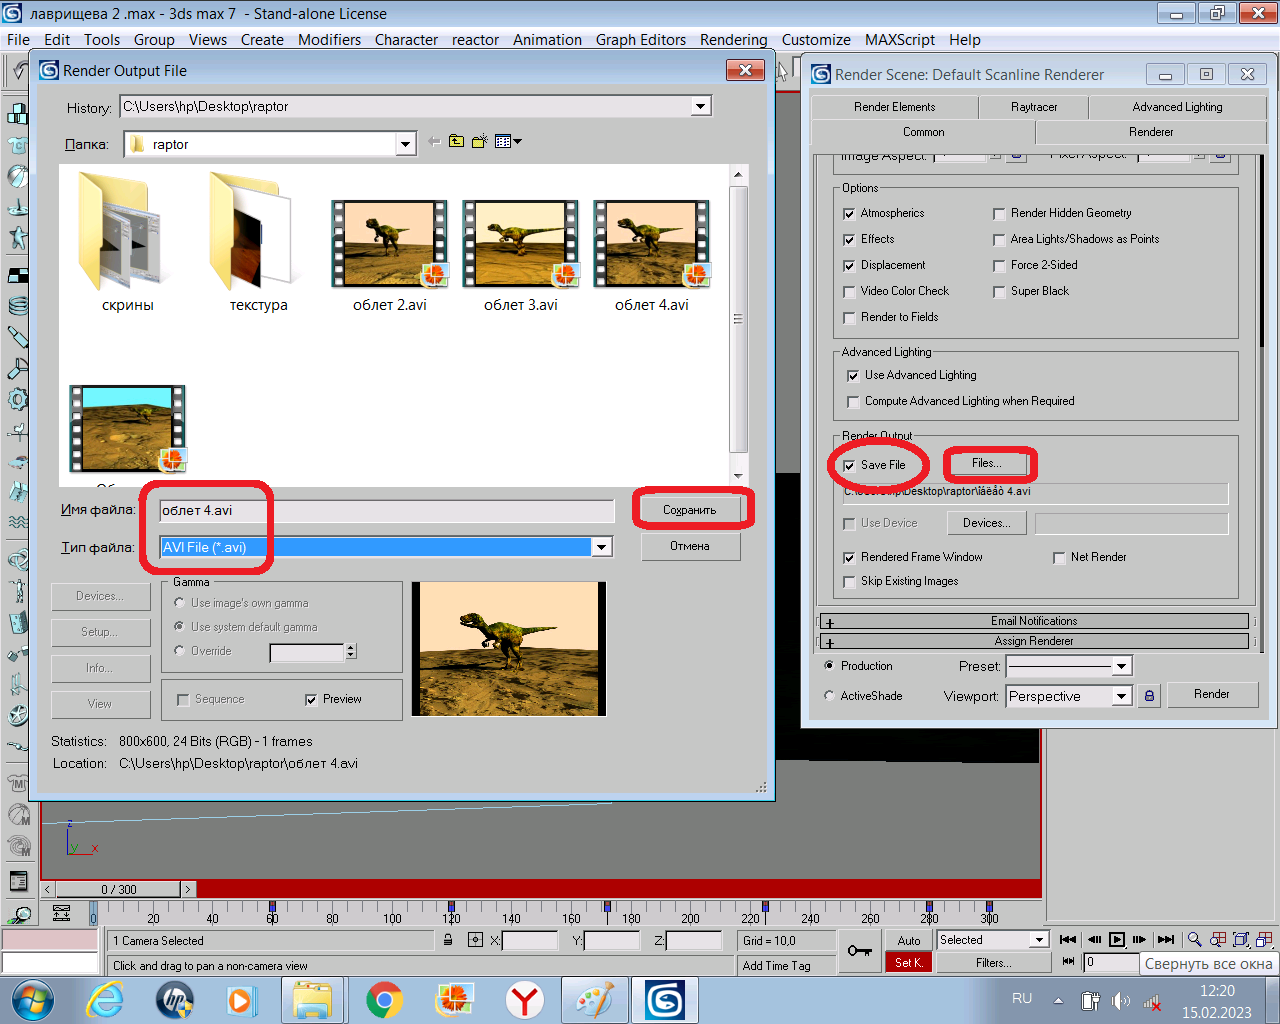Enable Render Hidden Geometry
1280x1024 pixels.
[999, 214]
